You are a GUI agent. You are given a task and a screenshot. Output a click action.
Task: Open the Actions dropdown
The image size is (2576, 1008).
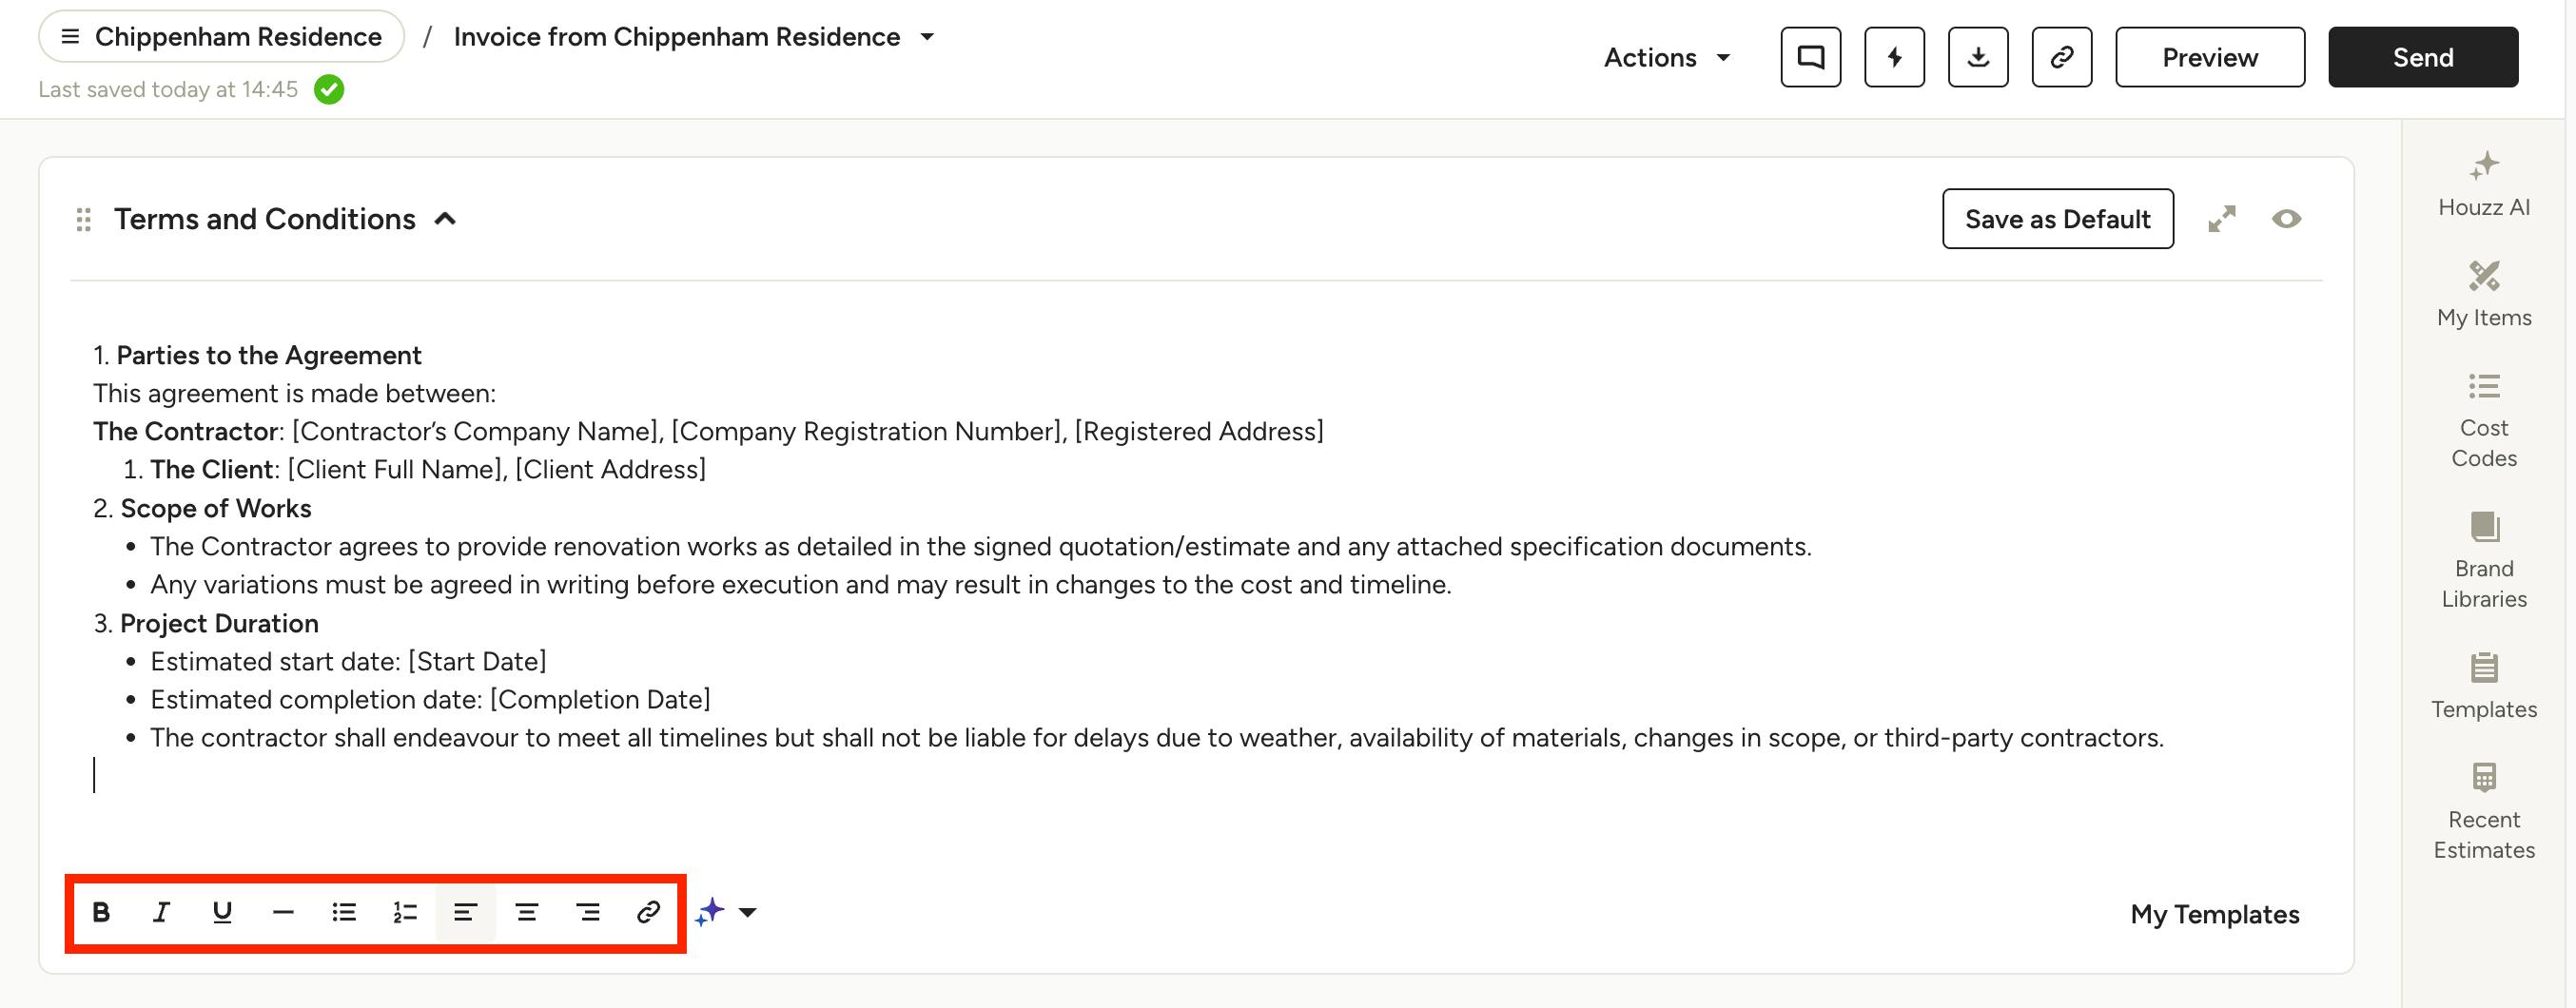coord(1667,57)
